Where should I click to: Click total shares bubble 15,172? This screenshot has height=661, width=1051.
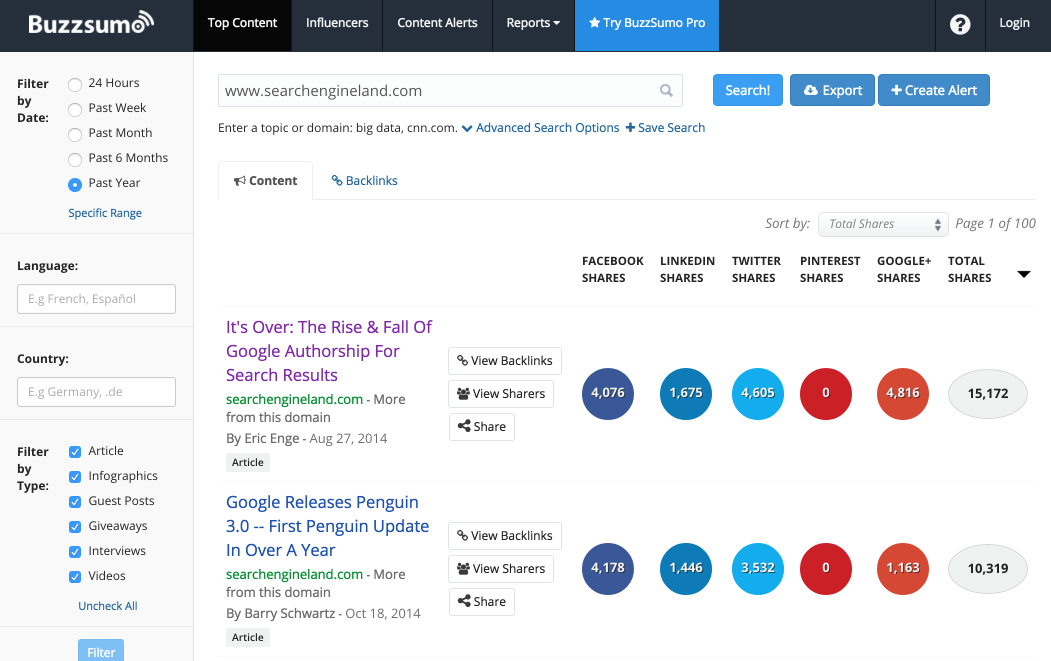(x=988, y=394)
